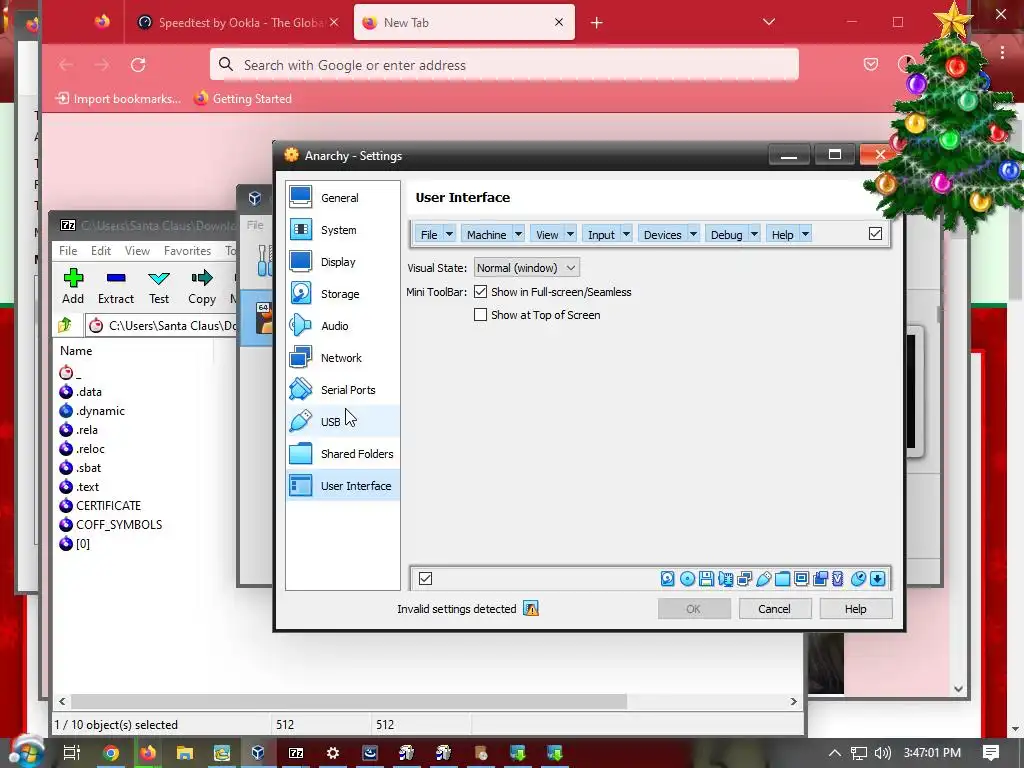Screen dimensions: 1024x768
Task: Open Task View on the taskbar
Action: pos(71,753)
